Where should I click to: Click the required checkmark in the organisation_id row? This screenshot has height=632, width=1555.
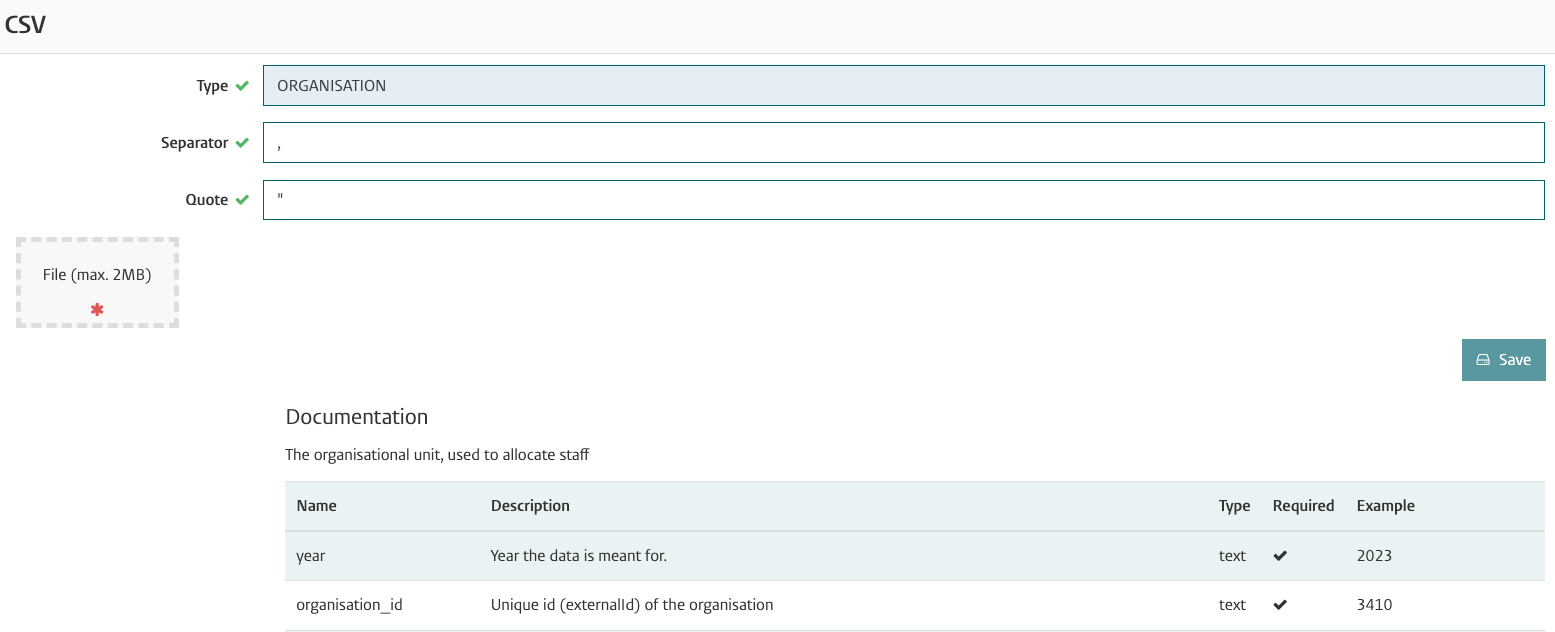[x=1280, y=605]
